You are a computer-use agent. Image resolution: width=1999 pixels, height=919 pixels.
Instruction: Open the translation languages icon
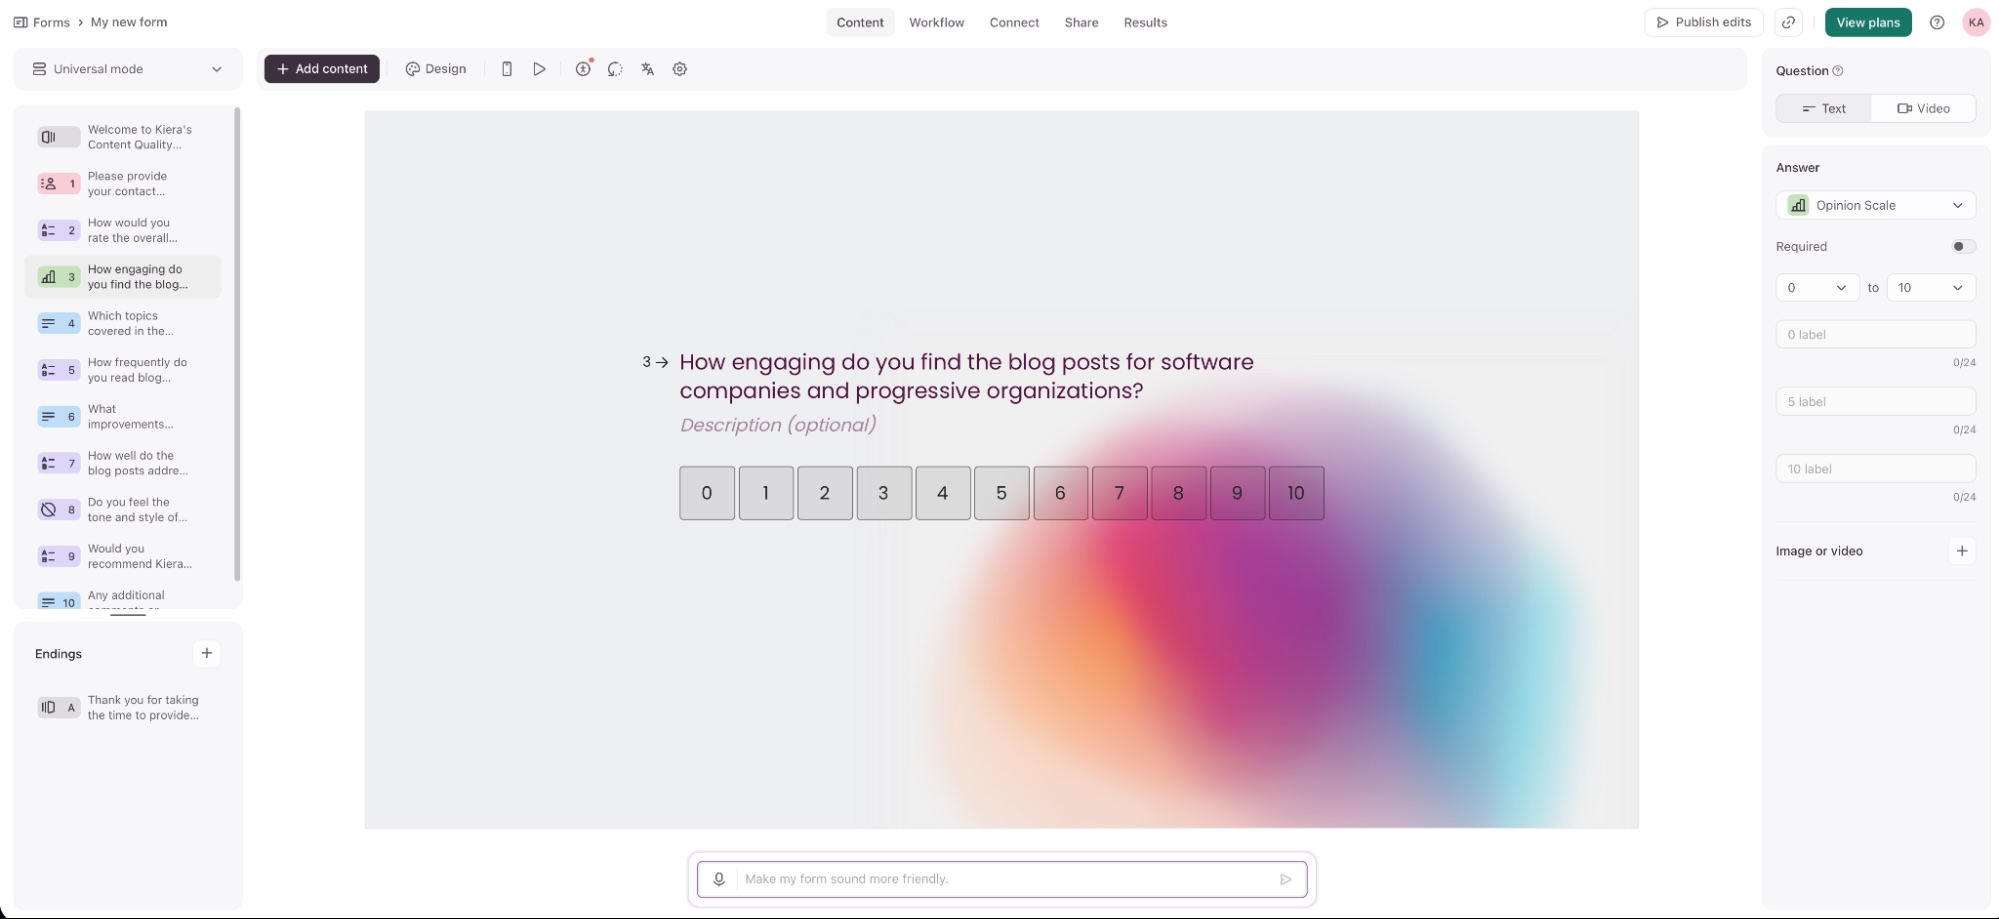point(647,69)
